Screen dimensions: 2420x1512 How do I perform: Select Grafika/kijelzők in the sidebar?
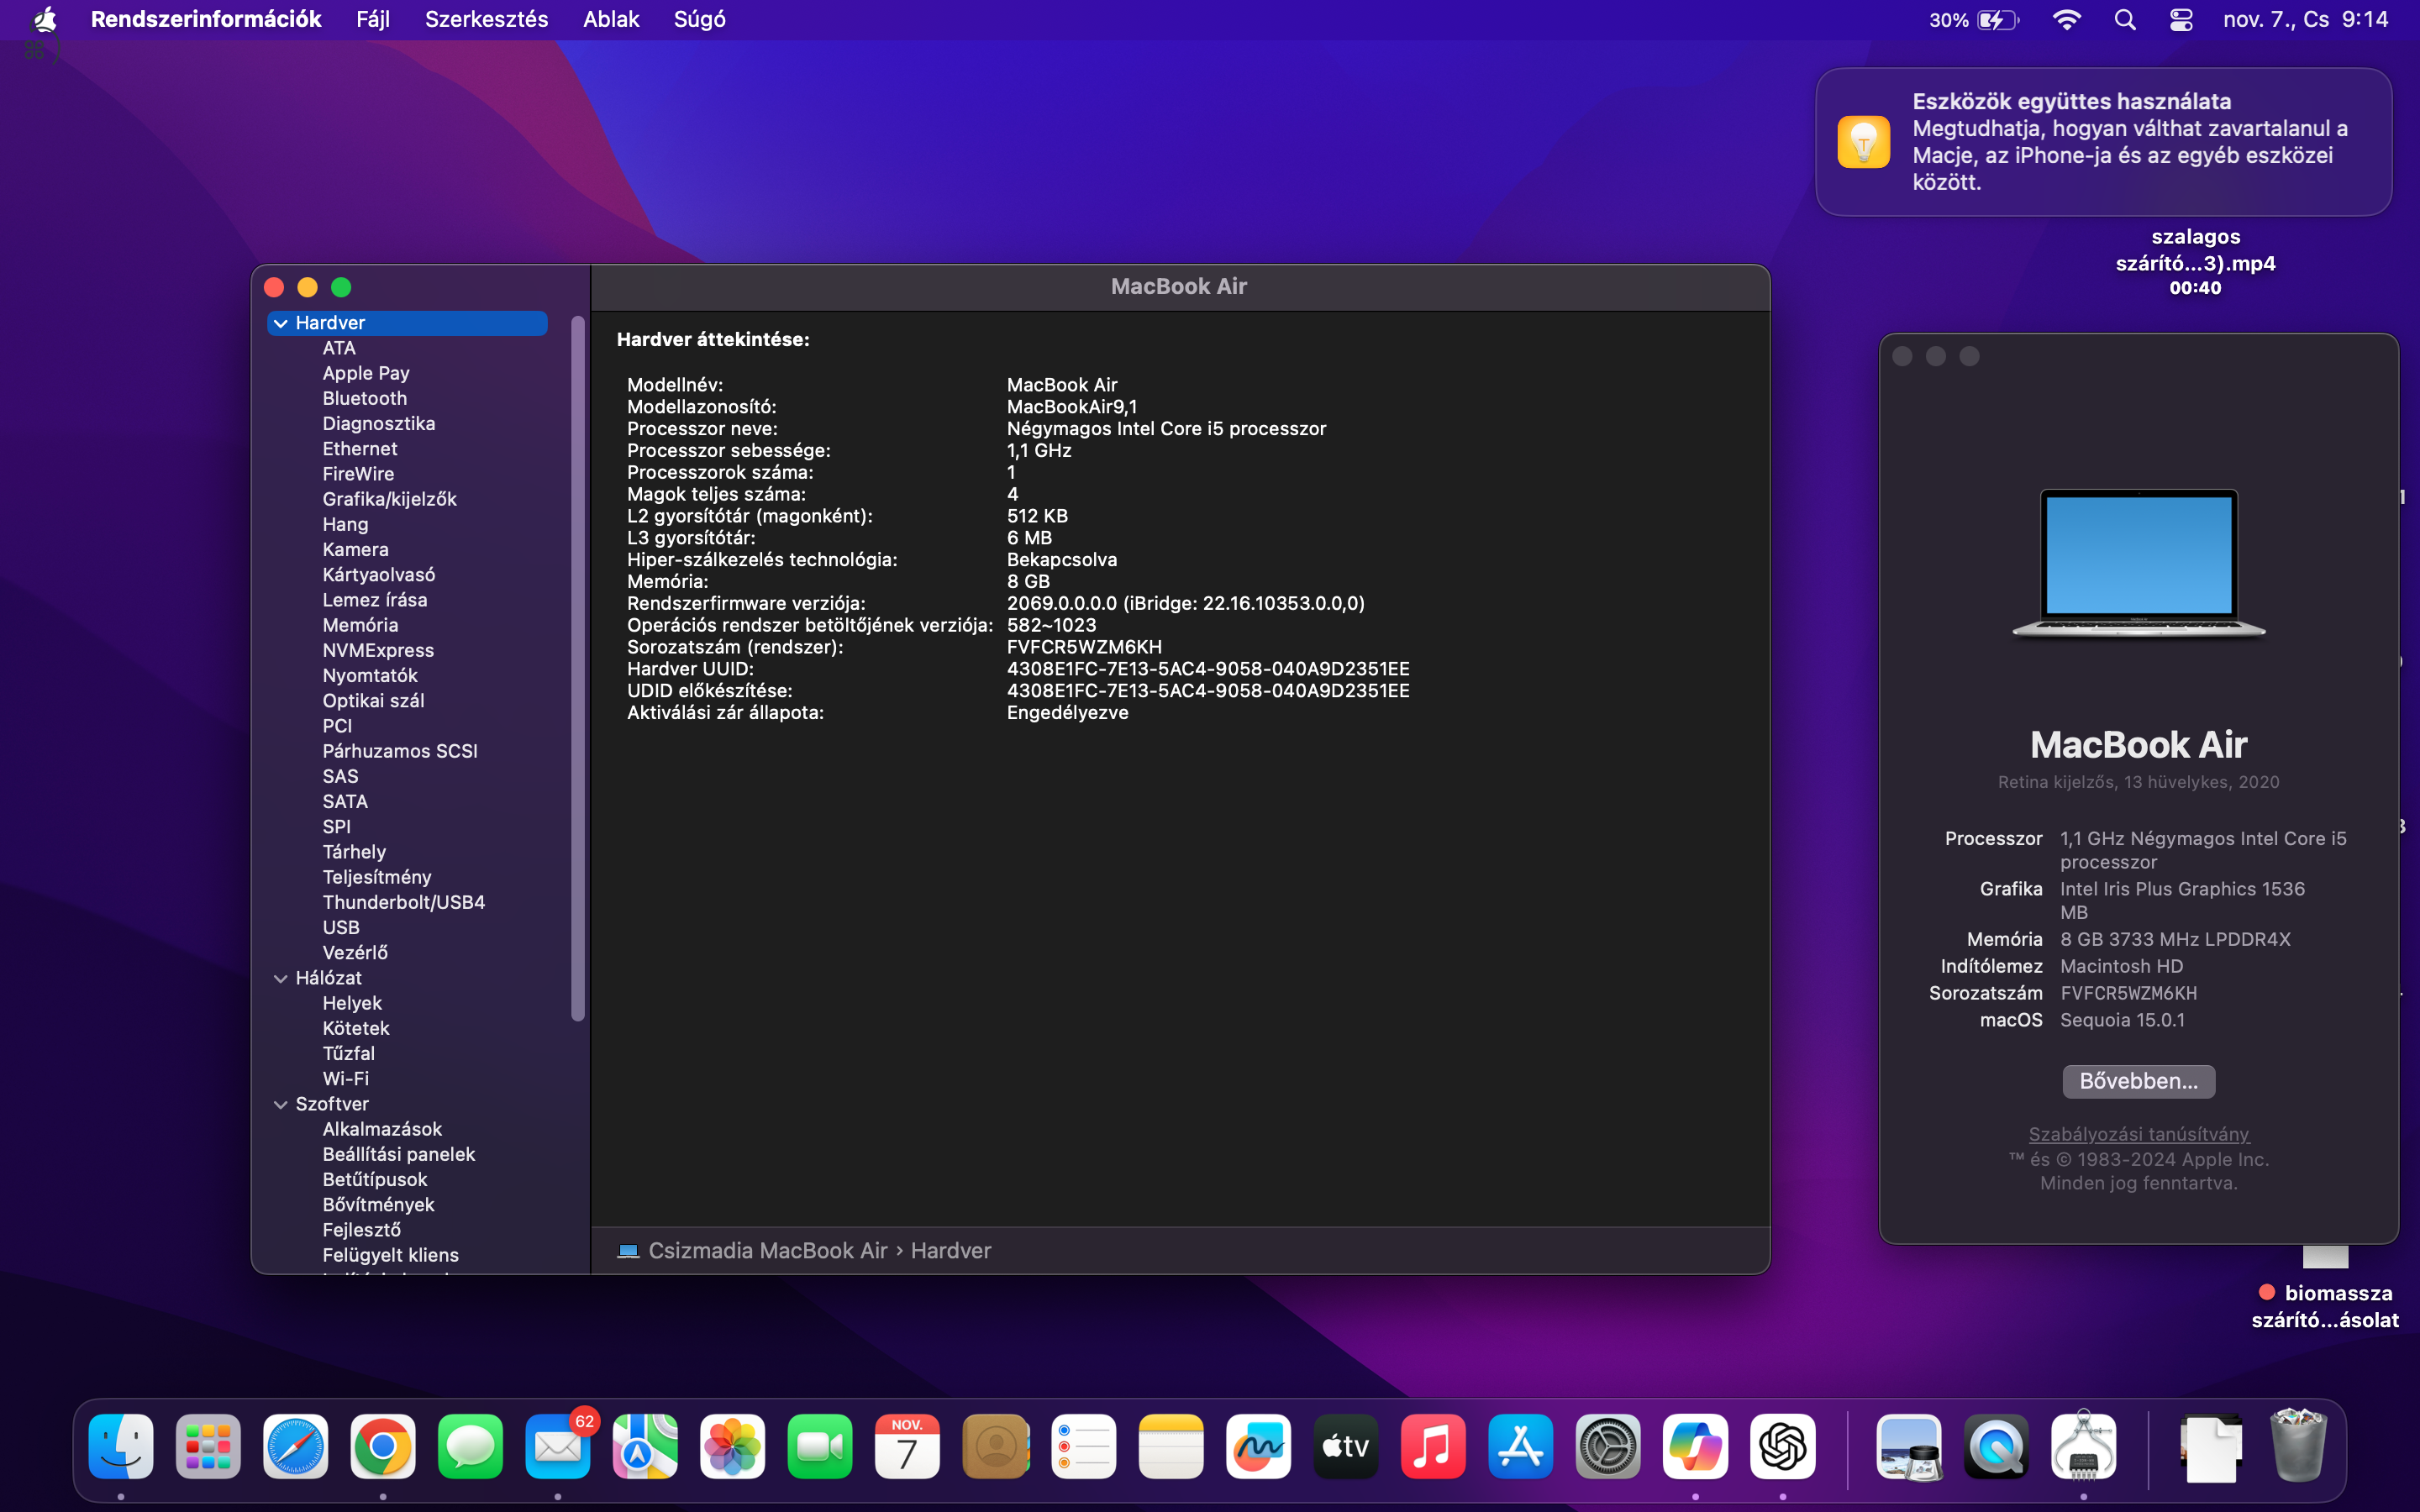coord(390,499)
